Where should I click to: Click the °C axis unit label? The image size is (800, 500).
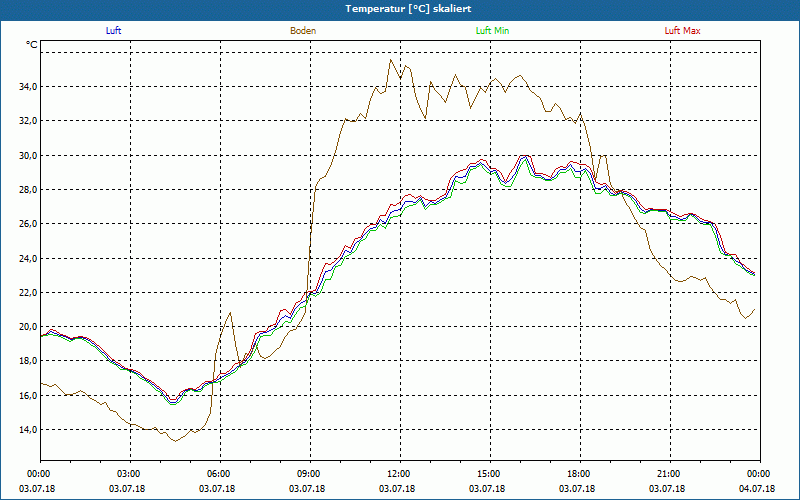[32, 45]
